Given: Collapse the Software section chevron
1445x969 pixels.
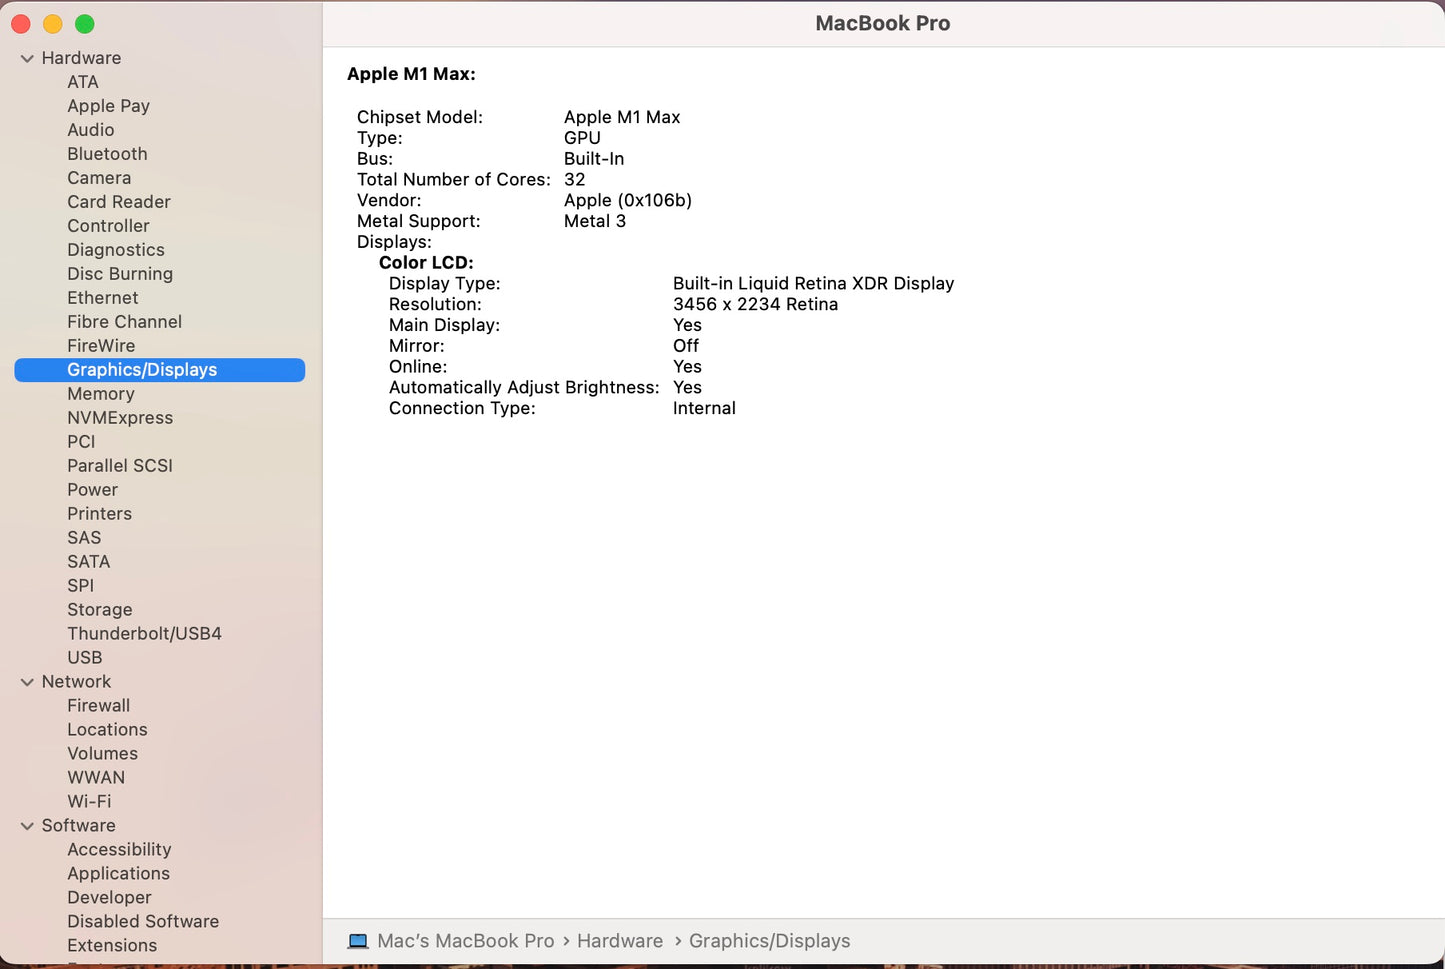Looking at the screenshot, I should point(27,826).
